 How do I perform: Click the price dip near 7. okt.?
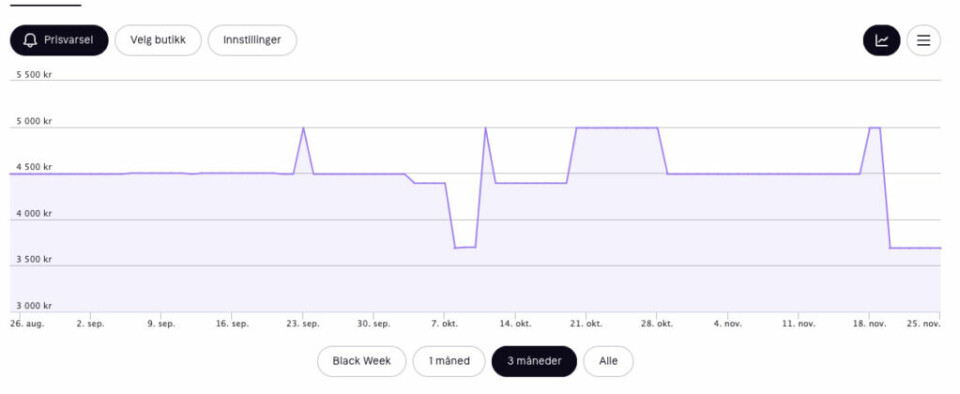465,247
